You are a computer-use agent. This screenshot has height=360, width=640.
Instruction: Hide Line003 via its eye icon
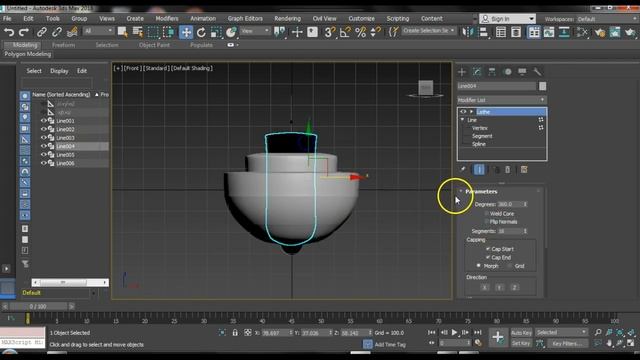(43, 138)
